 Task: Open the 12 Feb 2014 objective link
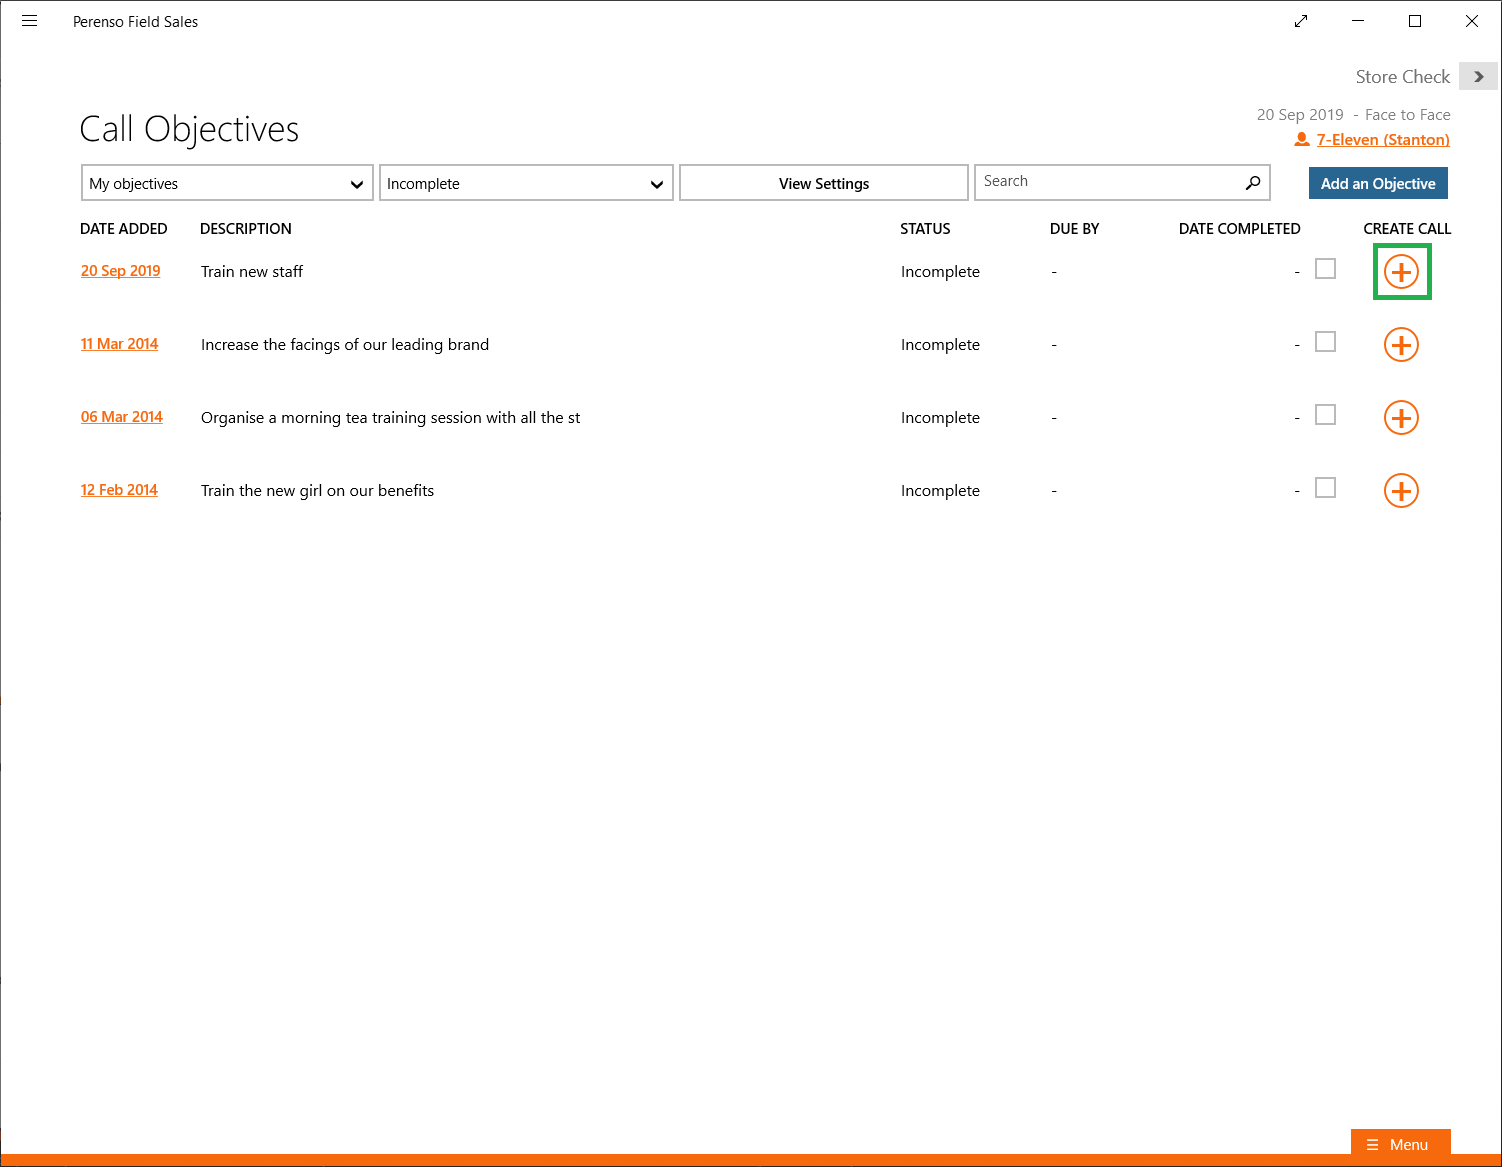[120, 490]
